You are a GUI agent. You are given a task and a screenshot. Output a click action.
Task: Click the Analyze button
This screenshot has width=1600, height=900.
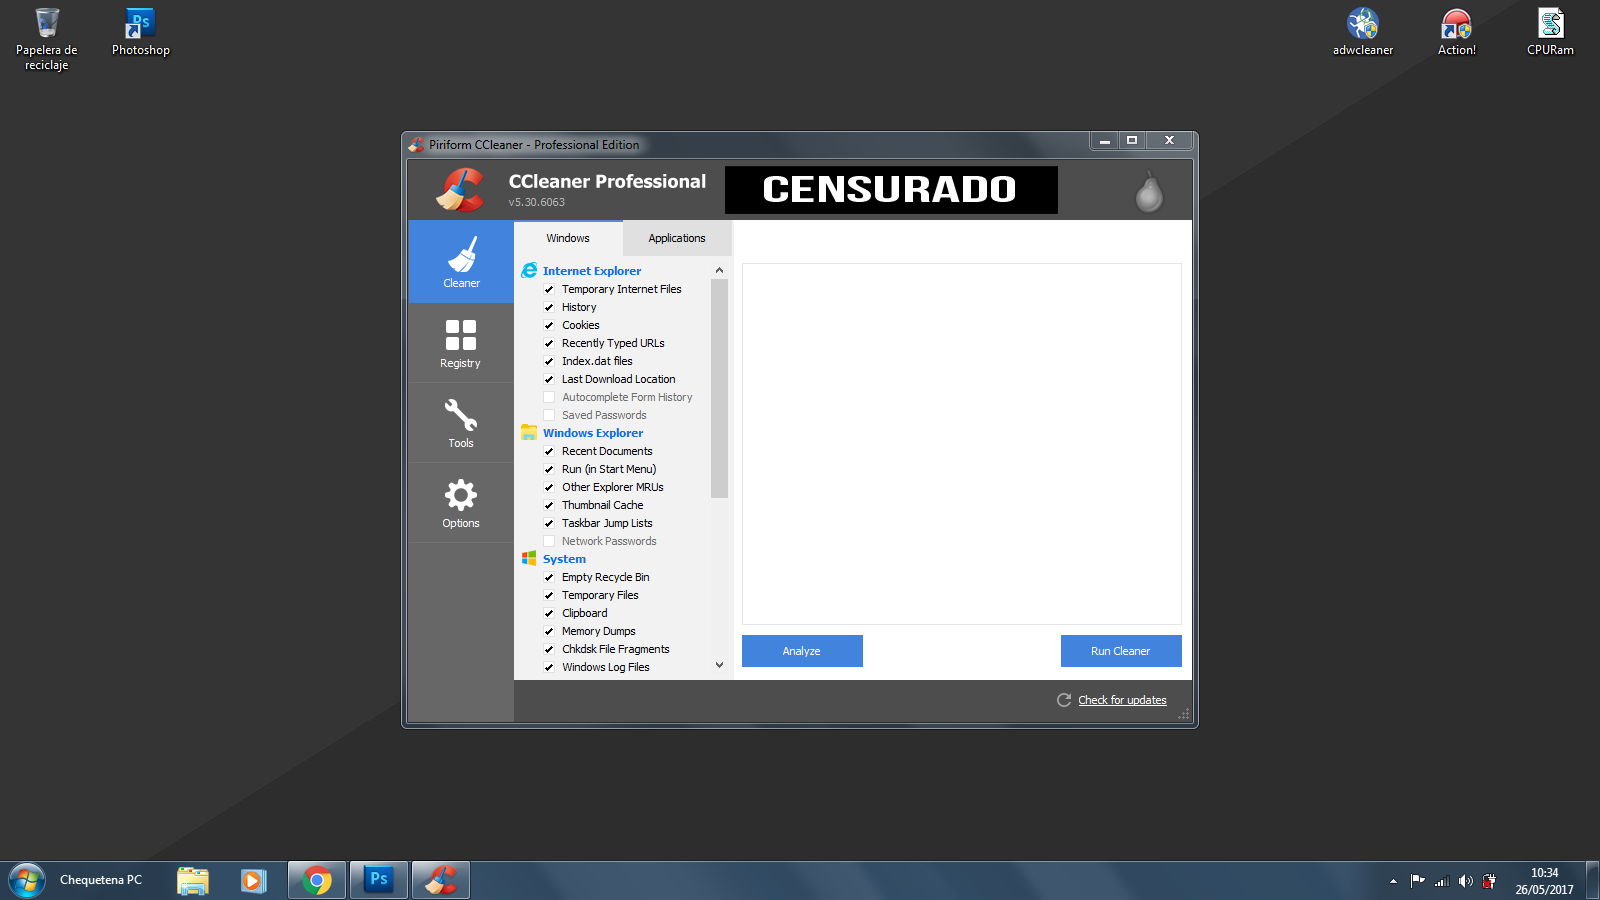click(802, 651)
